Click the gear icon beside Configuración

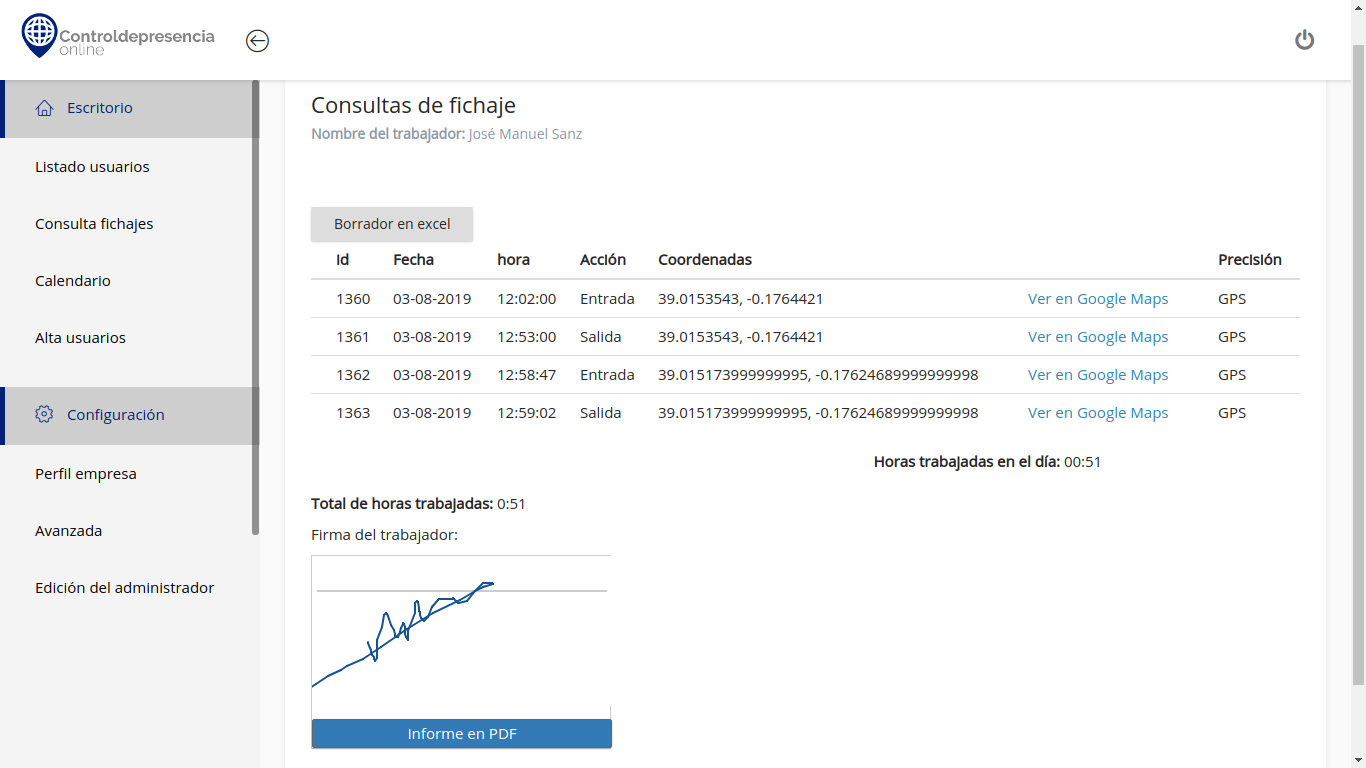pos(44,414)
